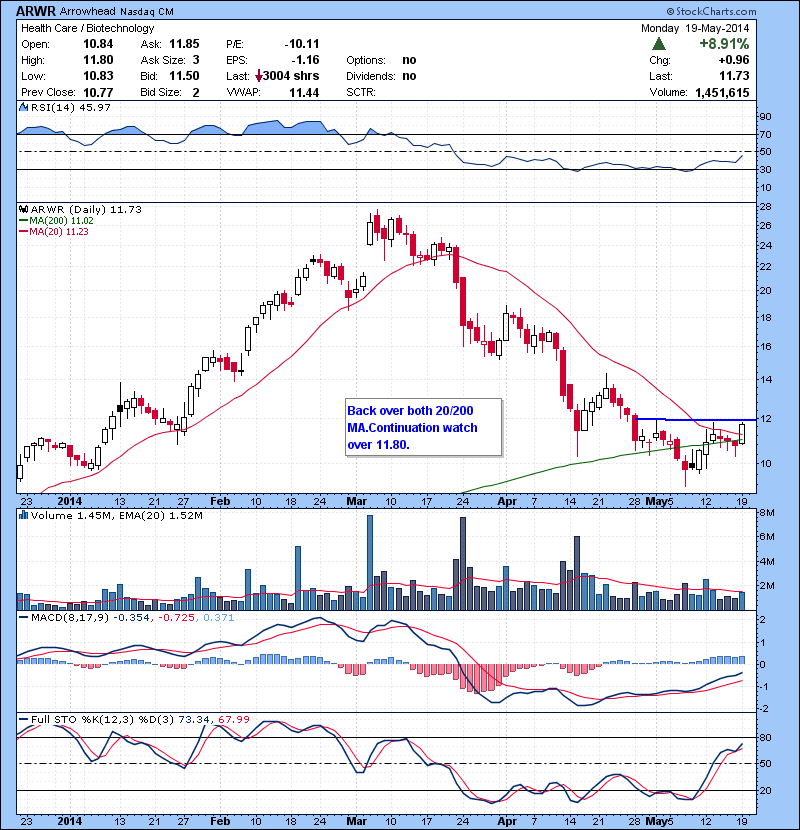Click the blue 12 resistance line
The width and height of the screenshot is (800, 830).
pyautogui.click(x=696, y=420)
